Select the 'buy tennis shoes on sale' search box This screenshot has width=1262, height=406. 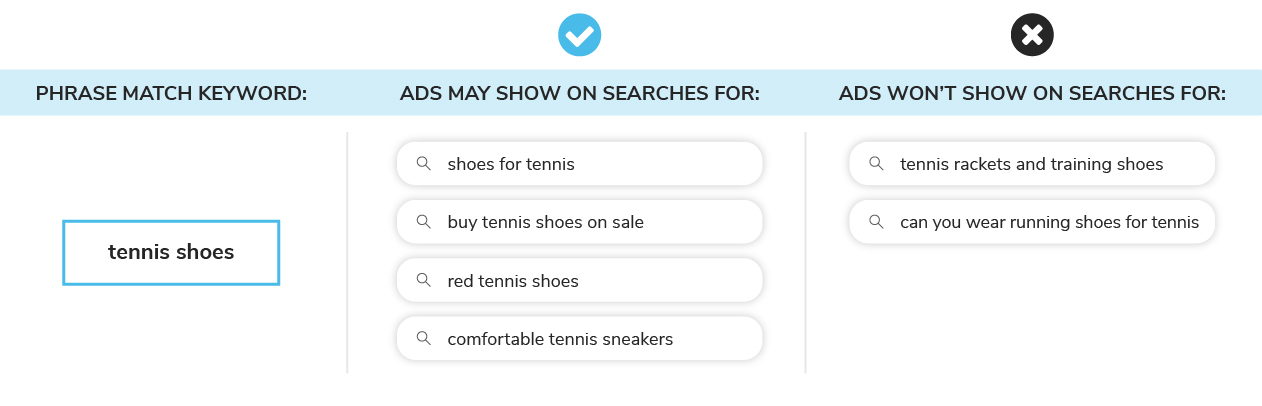coord(580,222)
